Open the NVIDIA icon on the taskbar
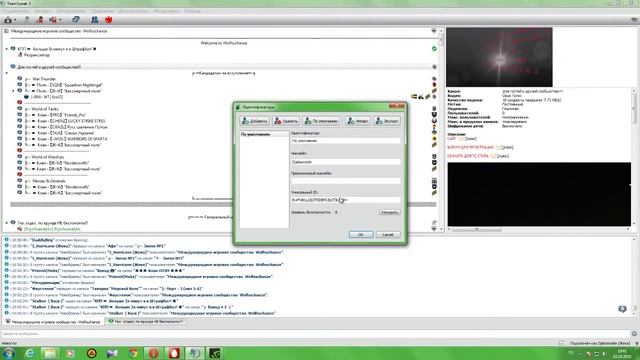Viewport: 640px width, 360px height. click(x=215, y=353)
